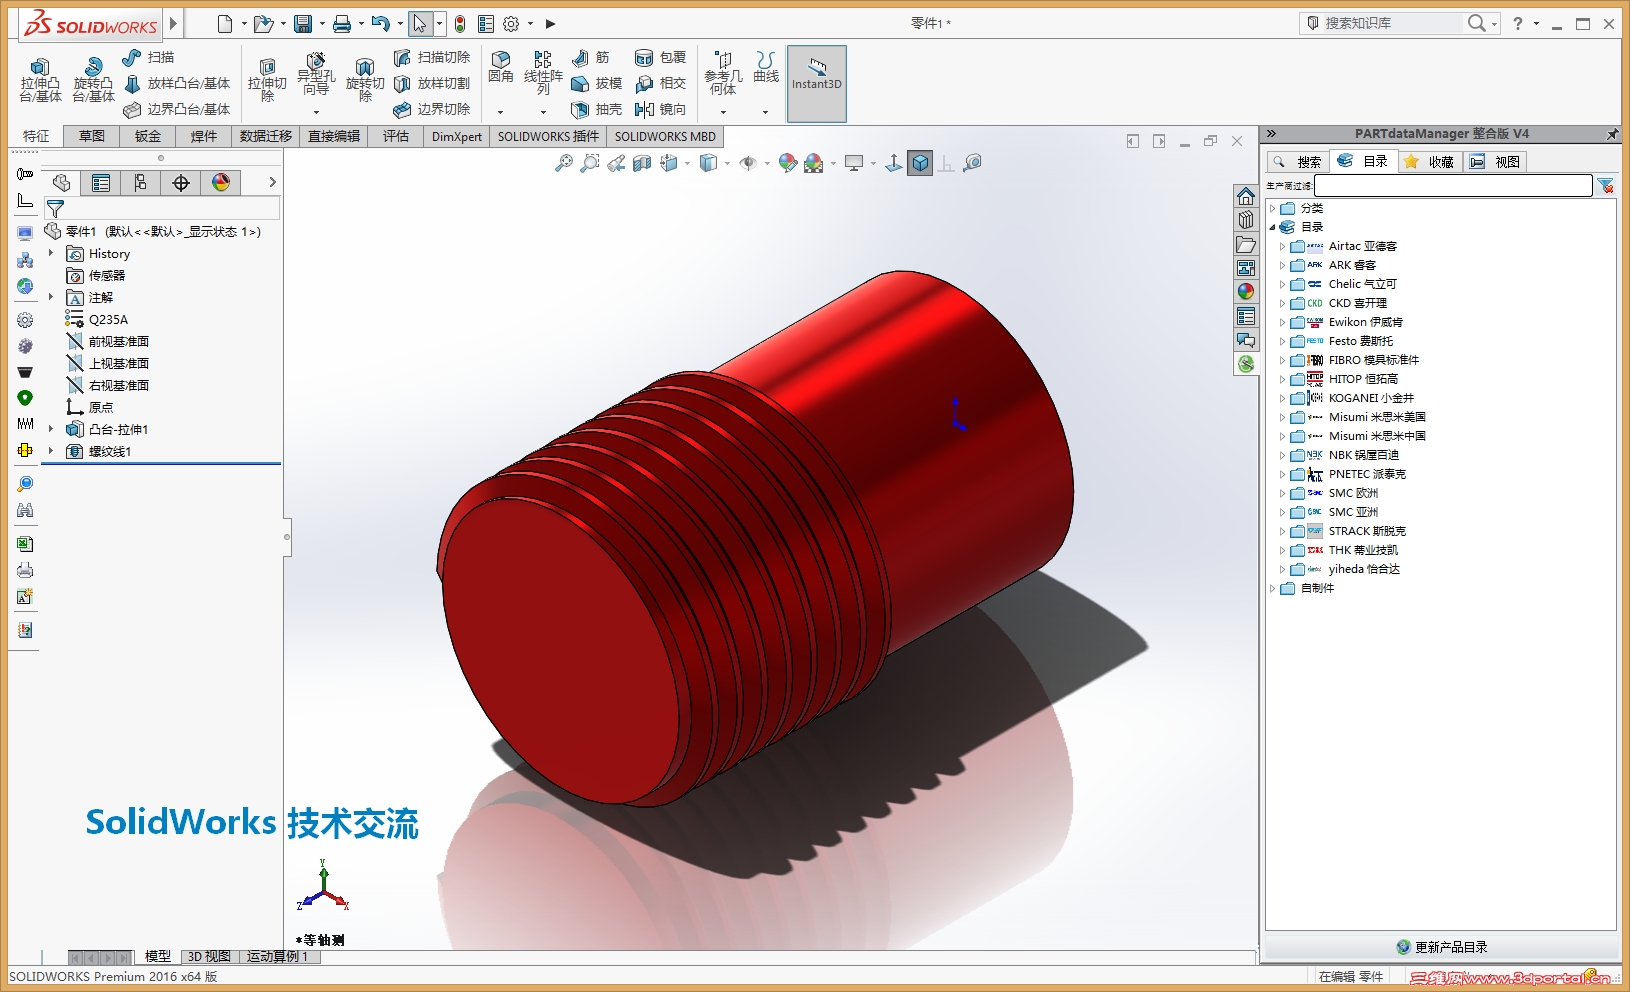Click the Swept Boss (扫描) command
The width and height of the screenshot is (1630, 992).
(x=148, y=58)
